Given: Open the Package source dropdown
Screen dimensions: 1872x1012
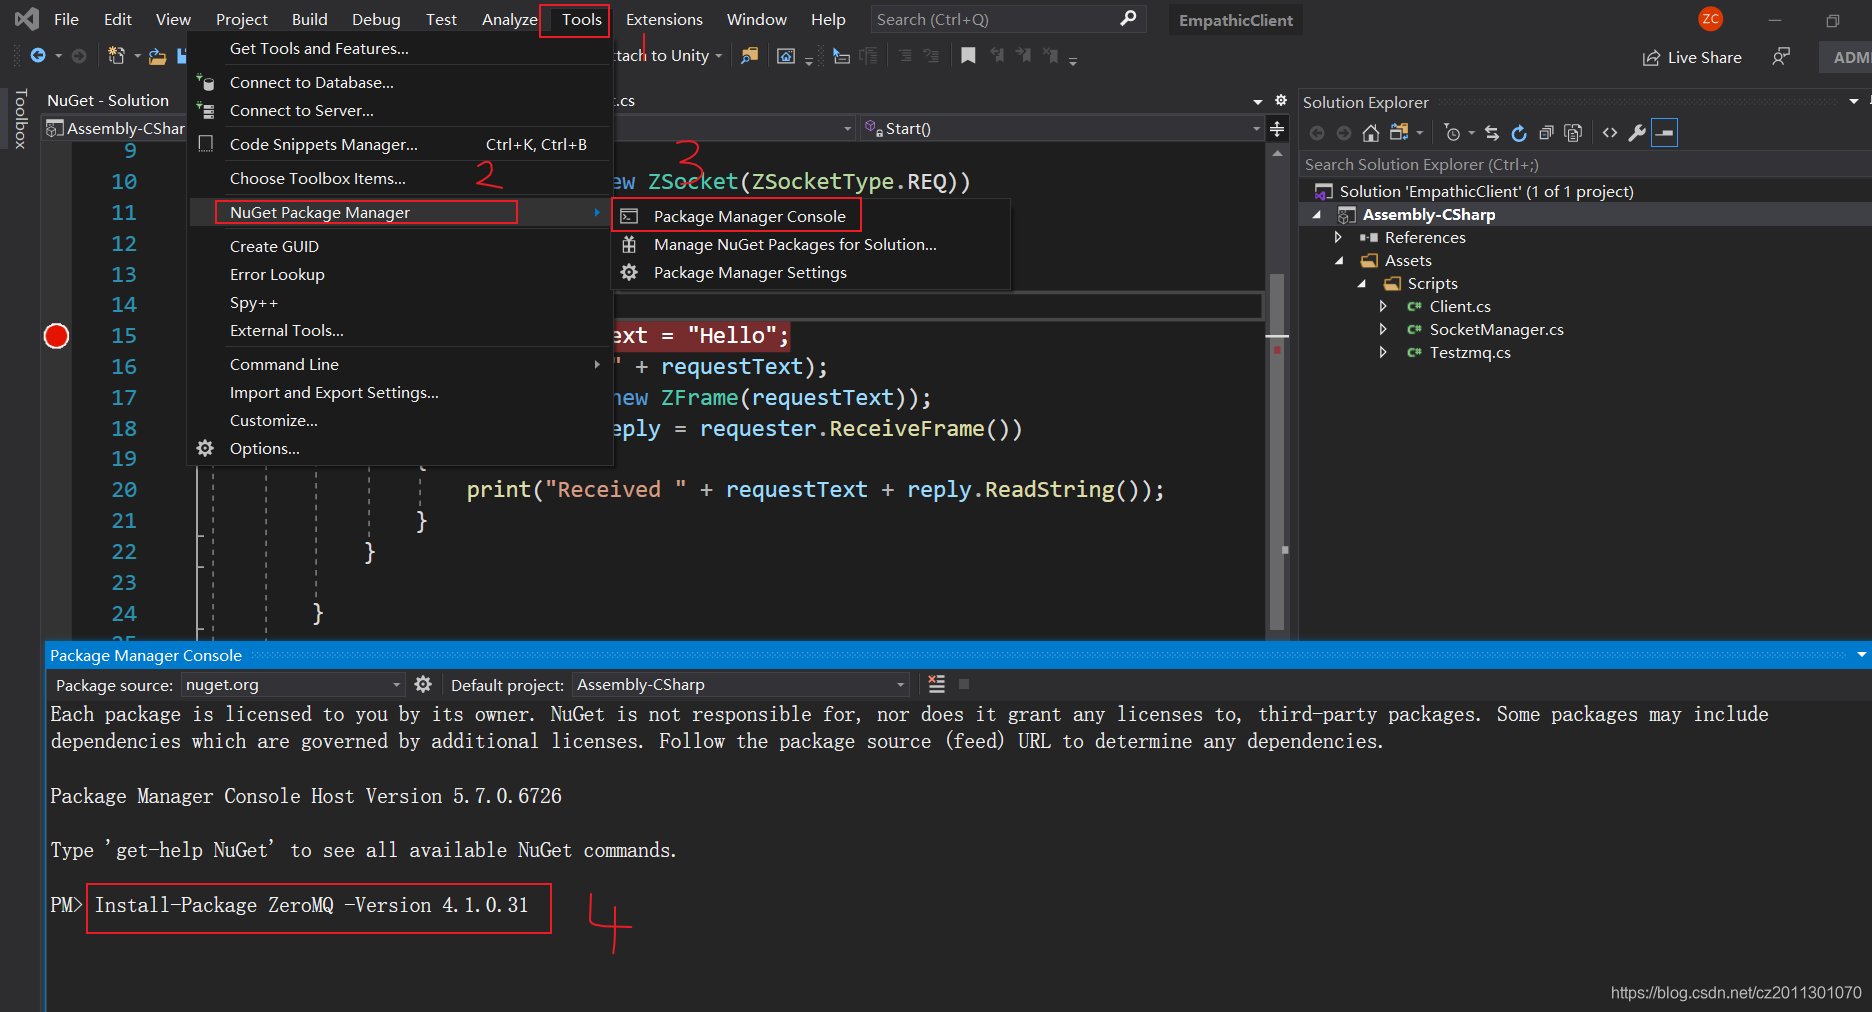Looking at the screenshot, I should [x=292, y=684].
